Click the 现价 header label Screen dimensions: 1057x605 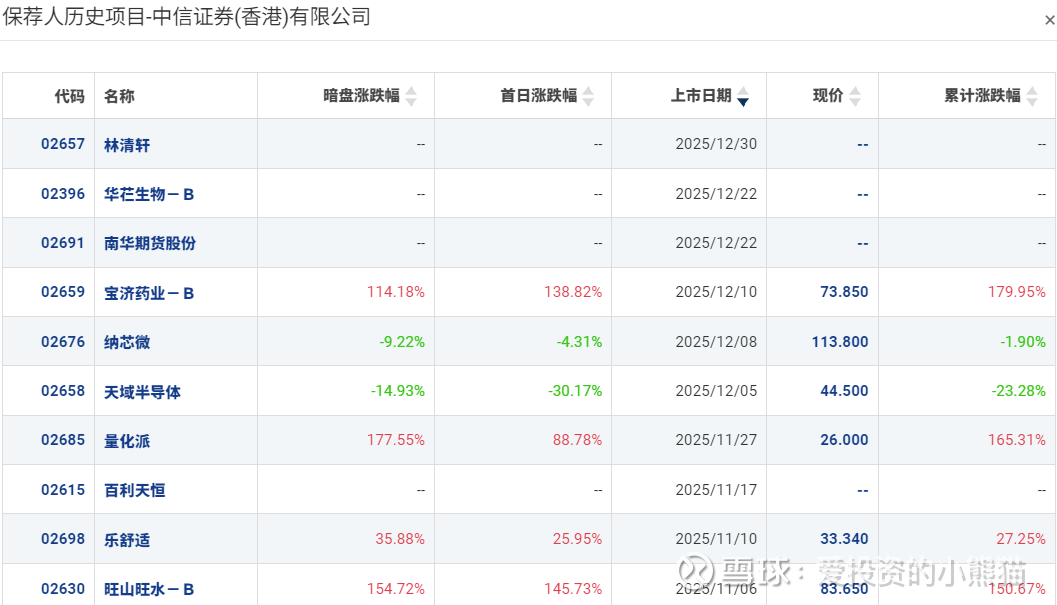point(828,96)
